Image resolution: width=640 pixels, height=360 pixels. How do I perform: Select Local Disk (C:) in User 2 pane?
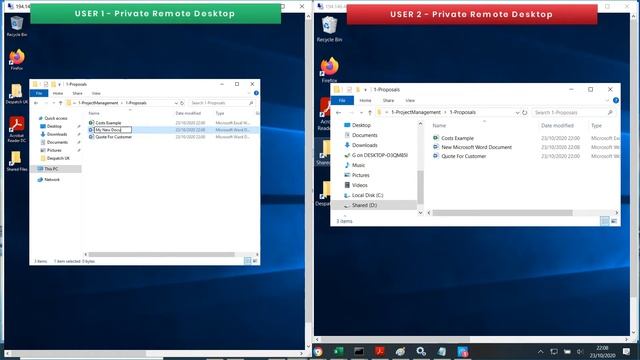(367, 195)
